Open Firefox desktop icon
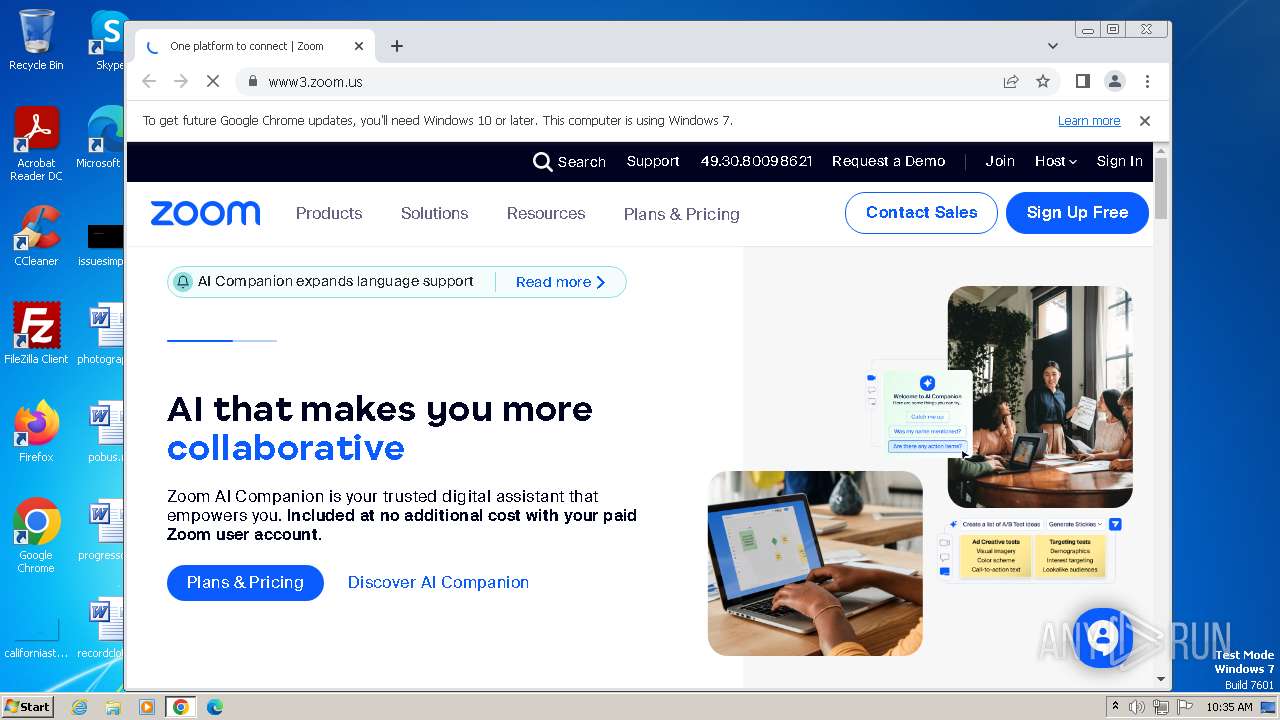This screenshot has width=1280, height=720. [x=36, y=431]
